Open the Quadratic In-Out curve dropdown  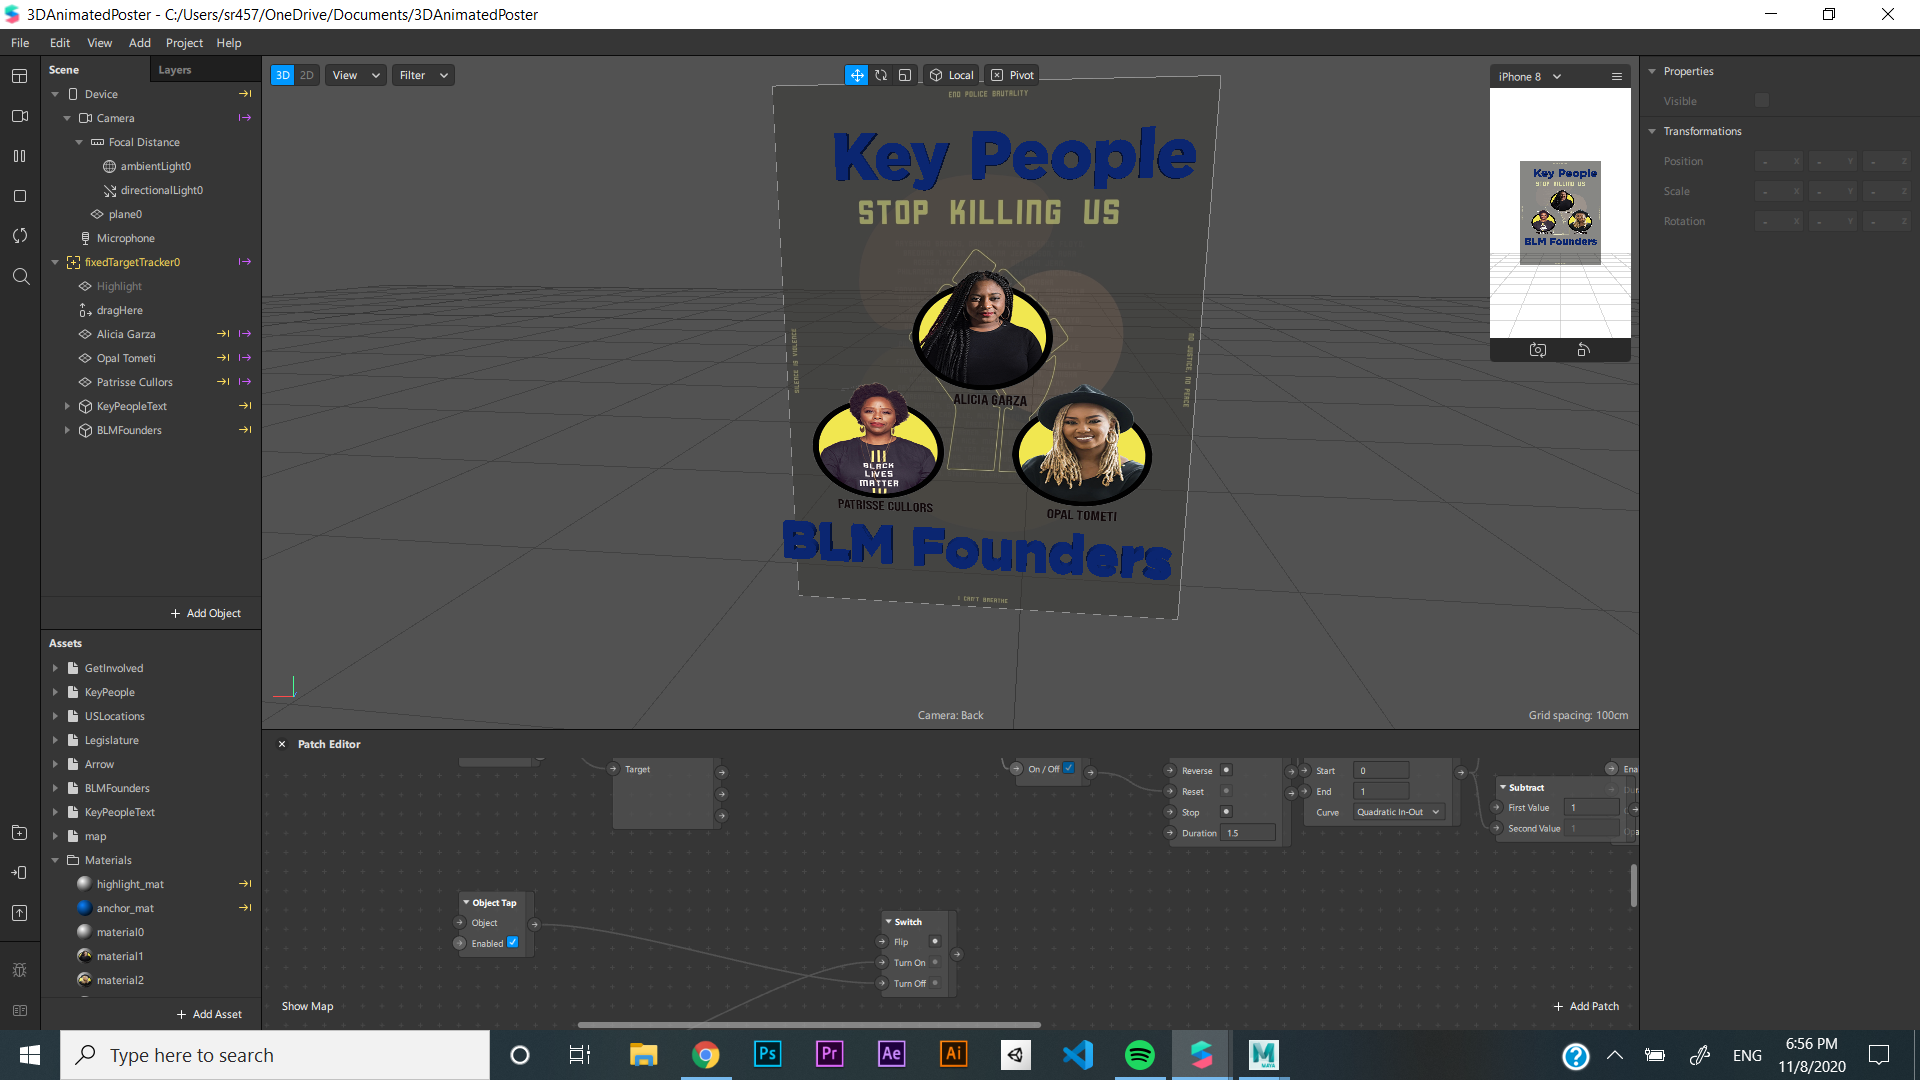(1398, 812)
